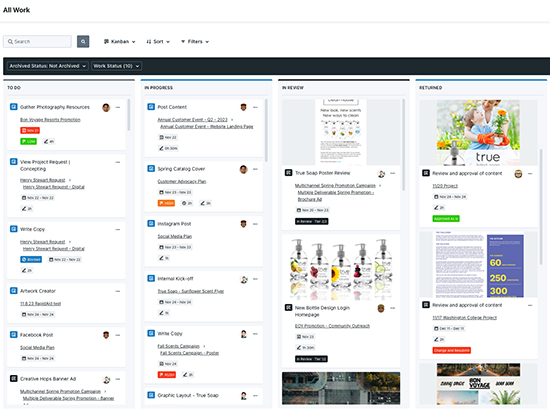Open the Fall Scents Campaign - Poster link
550x420 pixels.
coord(189,353)
